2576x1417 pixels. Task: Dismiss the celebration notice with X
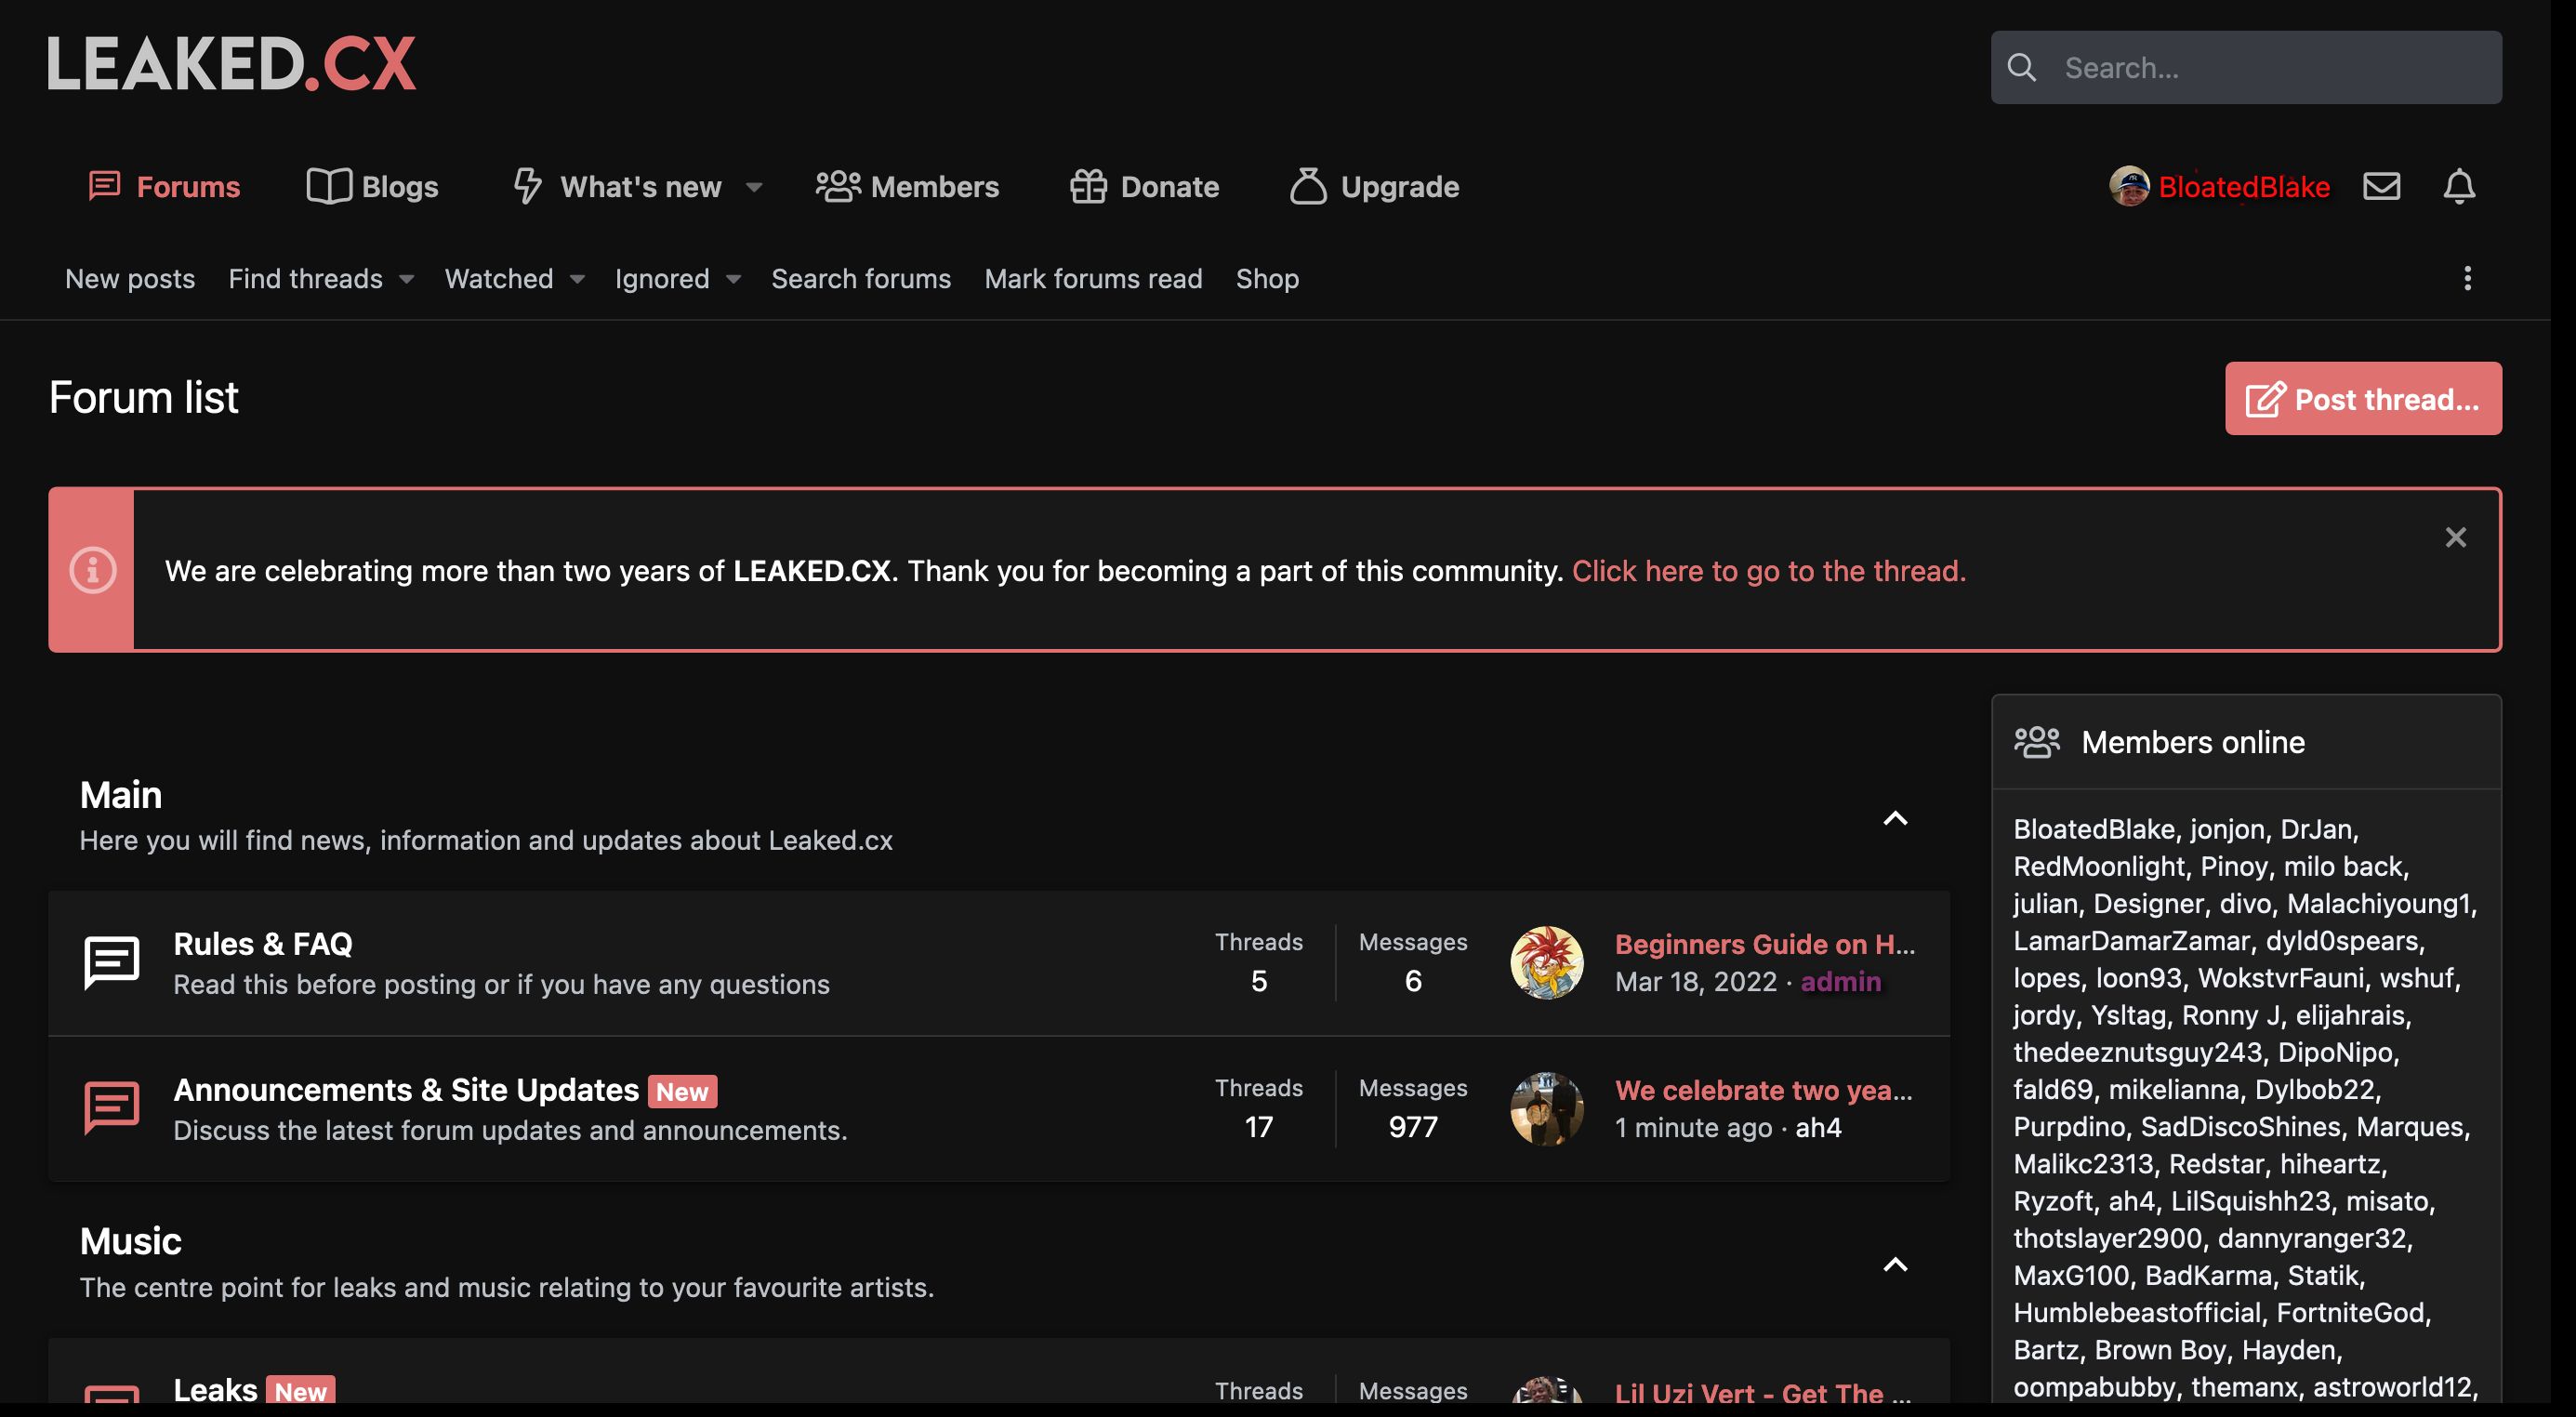(x=2455, y=537)
